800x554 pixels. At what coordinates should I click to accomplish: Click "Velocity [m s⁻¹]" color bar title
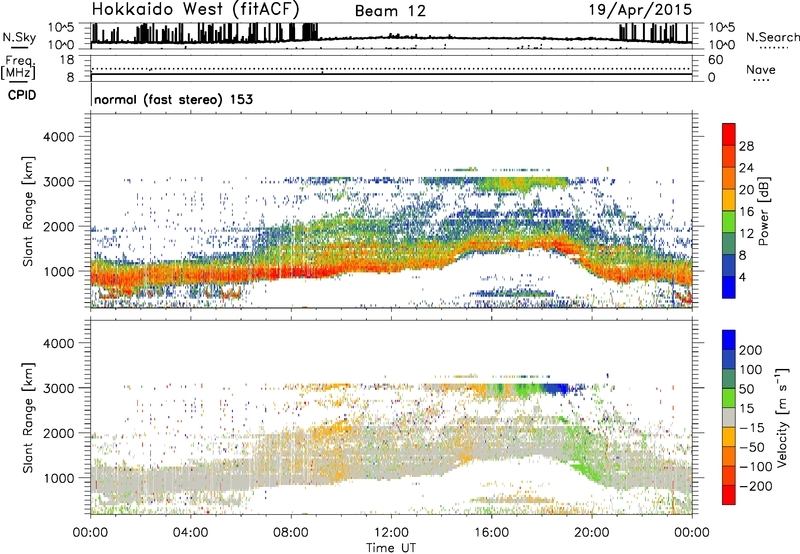[781, 417]
